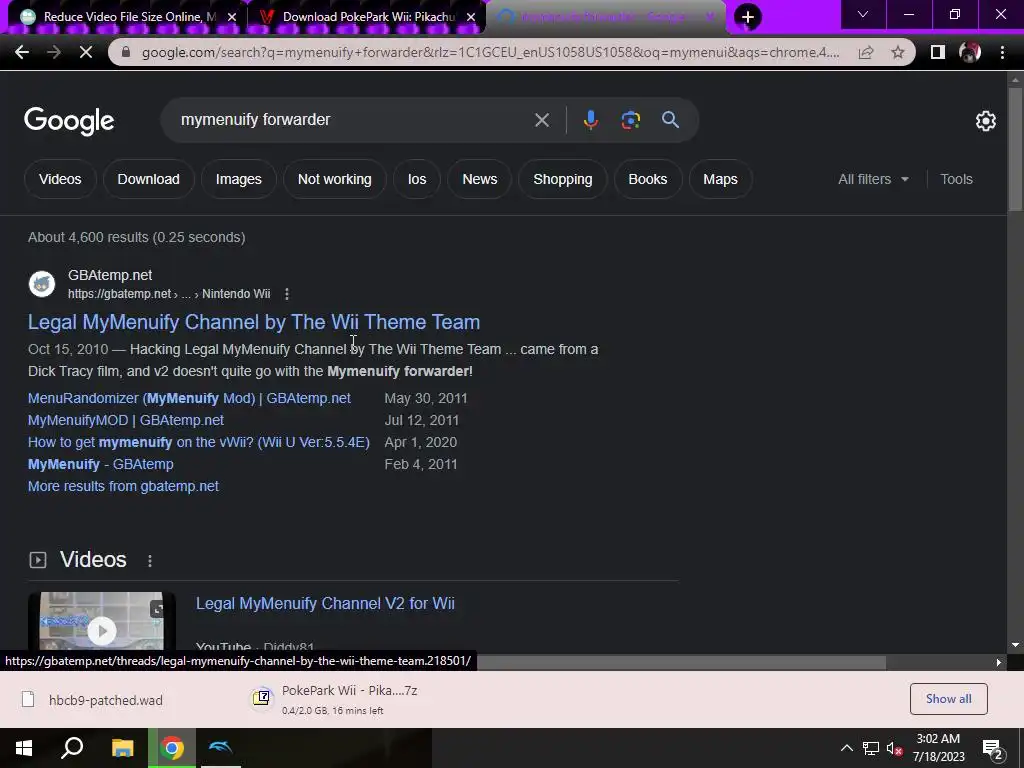Click the browser address bar URL
Screen dimensions: 1024x768
click(490, 52)
